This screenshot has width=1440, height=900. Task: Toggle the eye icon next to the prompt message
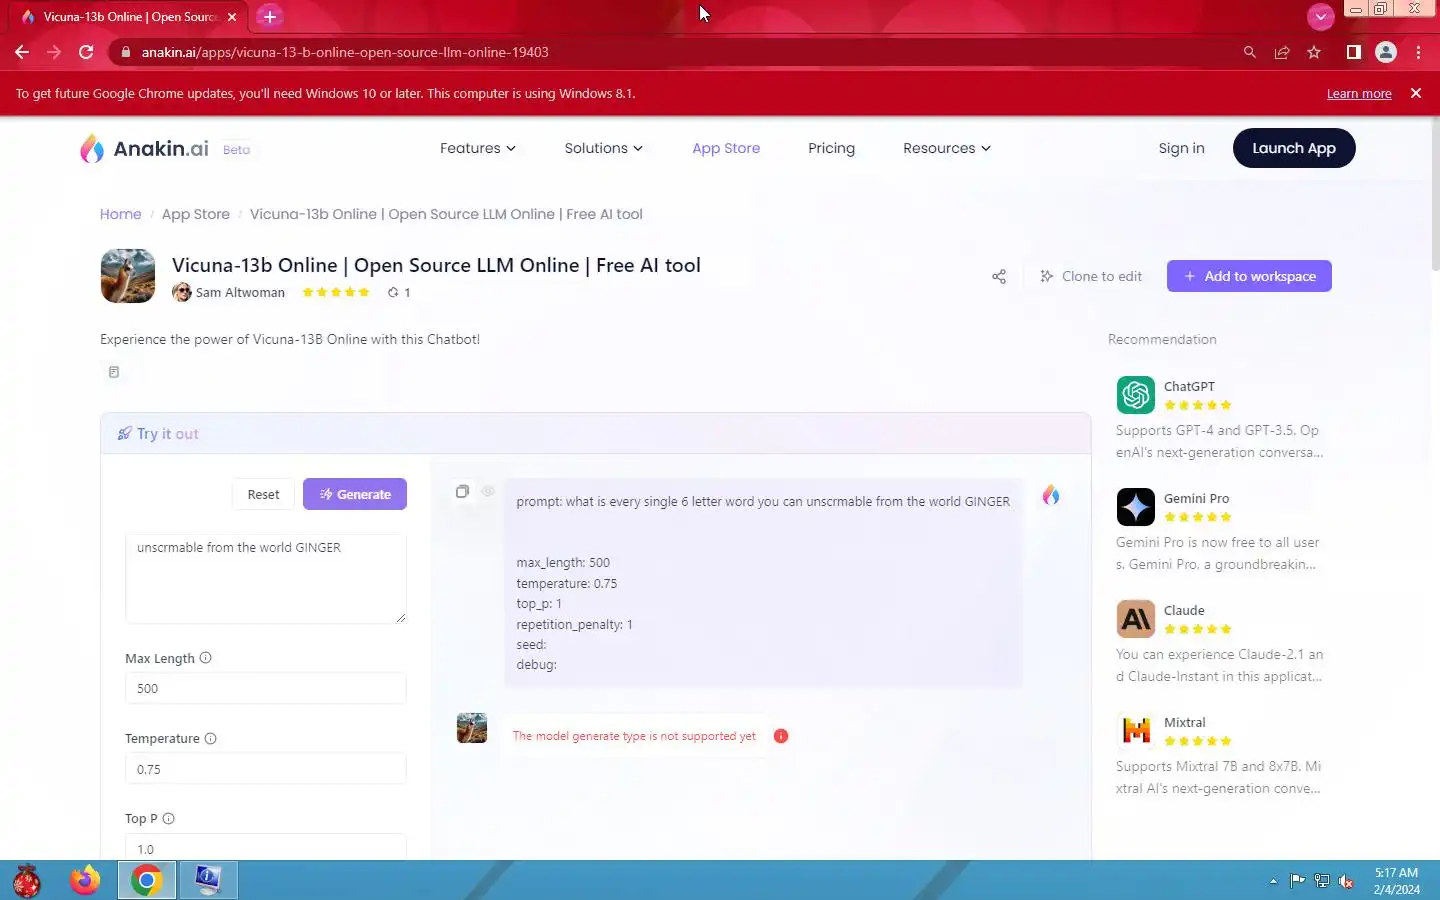(488, 491)
